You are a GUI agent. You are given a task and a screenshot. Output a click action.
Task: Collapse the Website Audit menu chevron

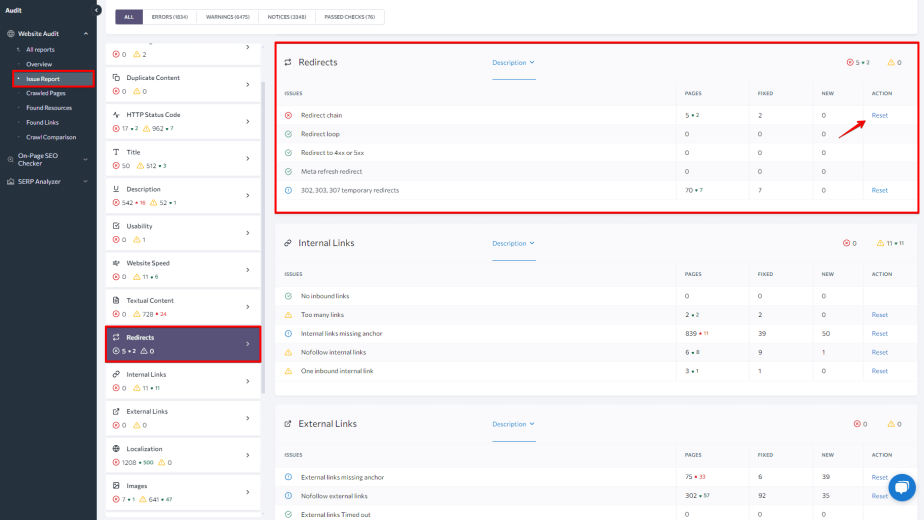coord(86,34)
